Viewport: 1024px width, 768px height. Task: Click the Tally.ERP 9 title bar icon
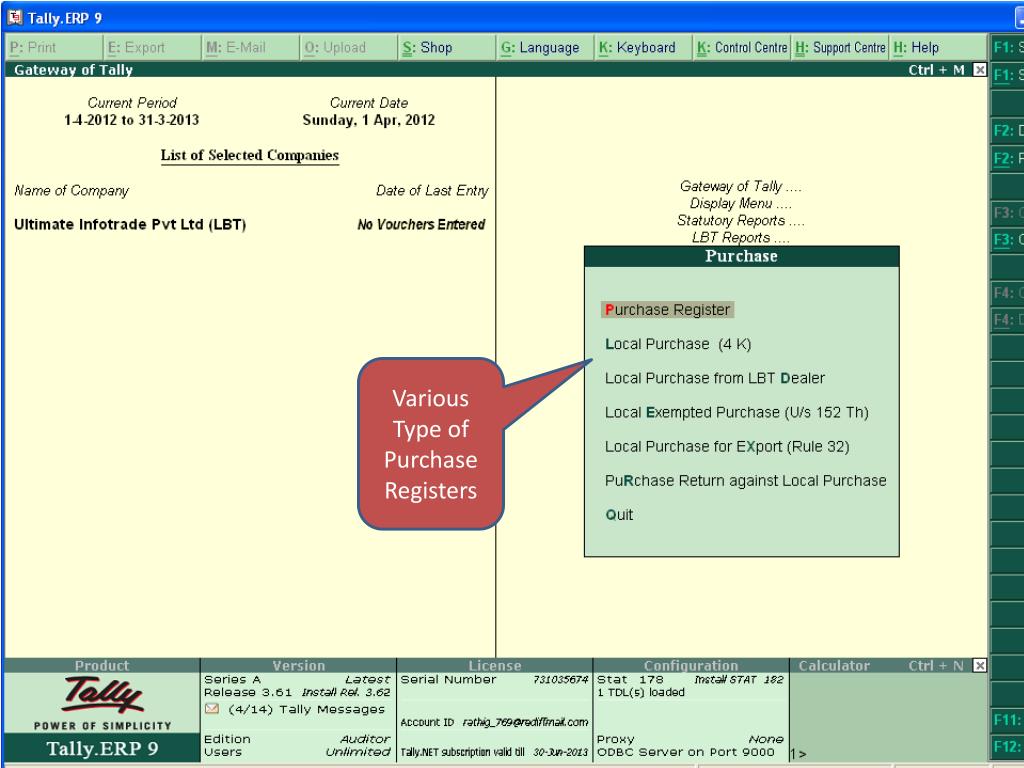(14, 18)
